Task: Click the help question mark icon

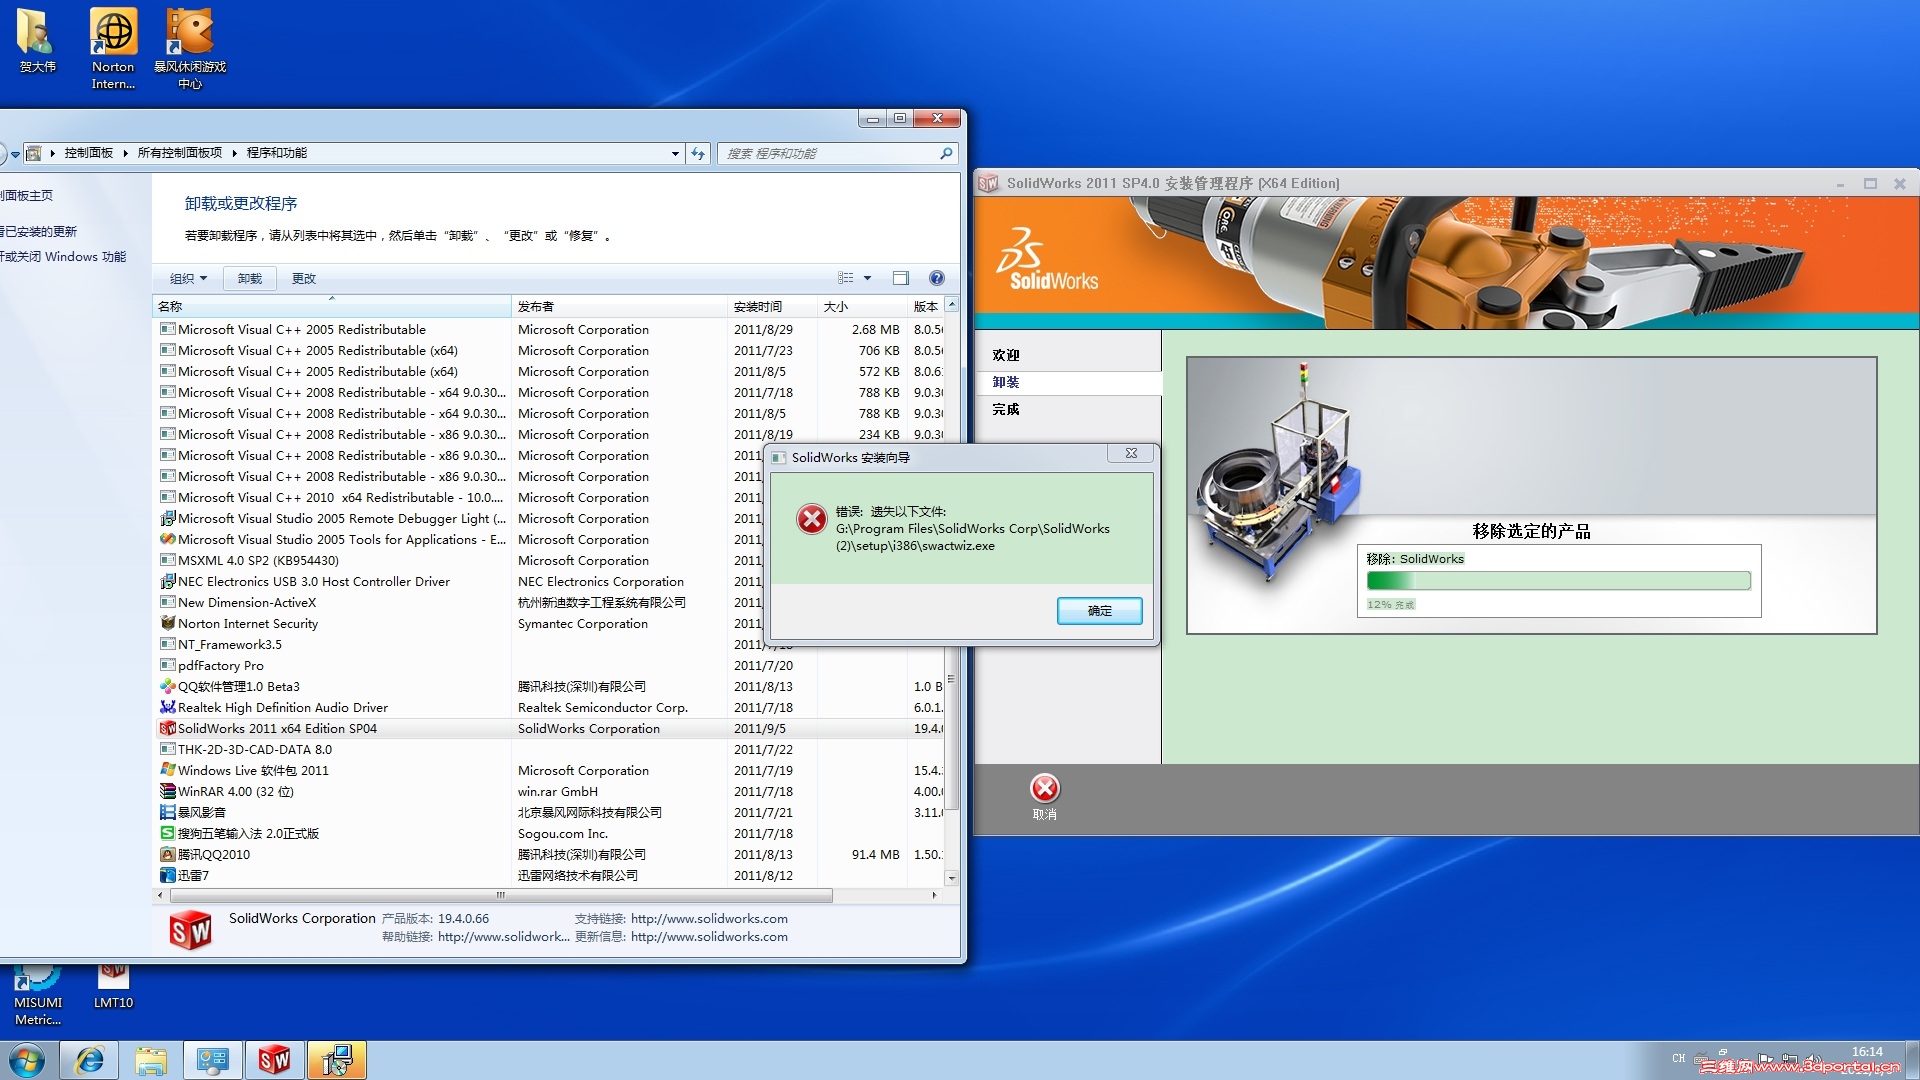Action: (x=936, y=278)
